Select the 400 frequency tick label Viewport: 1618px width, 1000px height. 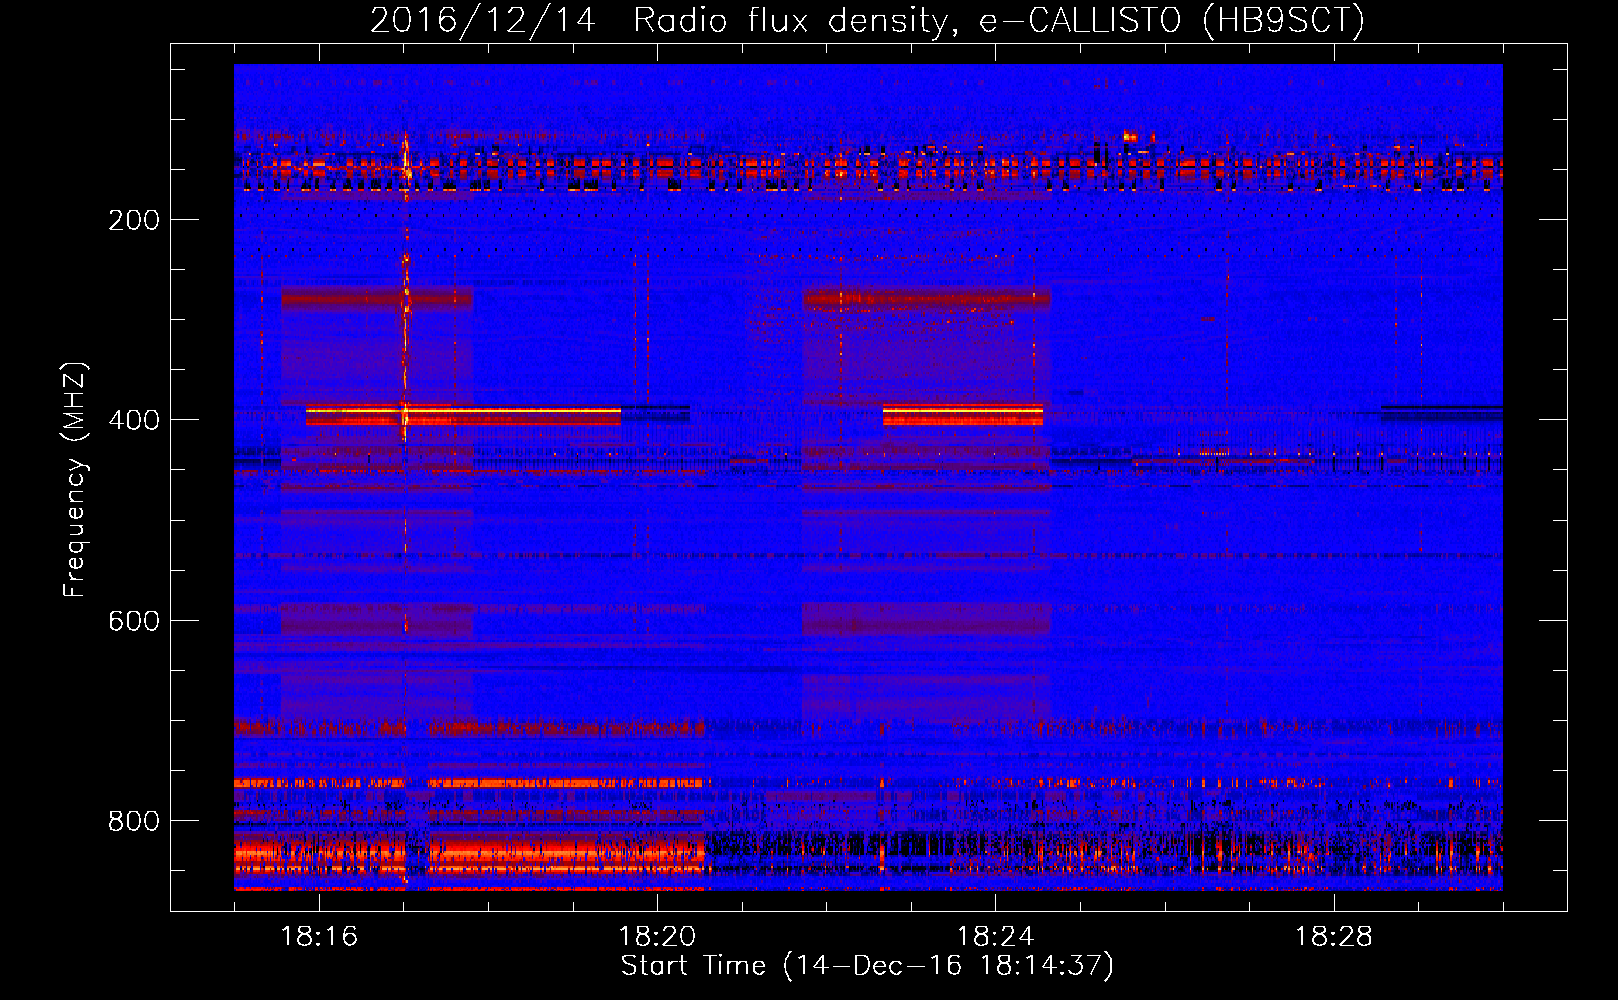[x=134, y=420]
